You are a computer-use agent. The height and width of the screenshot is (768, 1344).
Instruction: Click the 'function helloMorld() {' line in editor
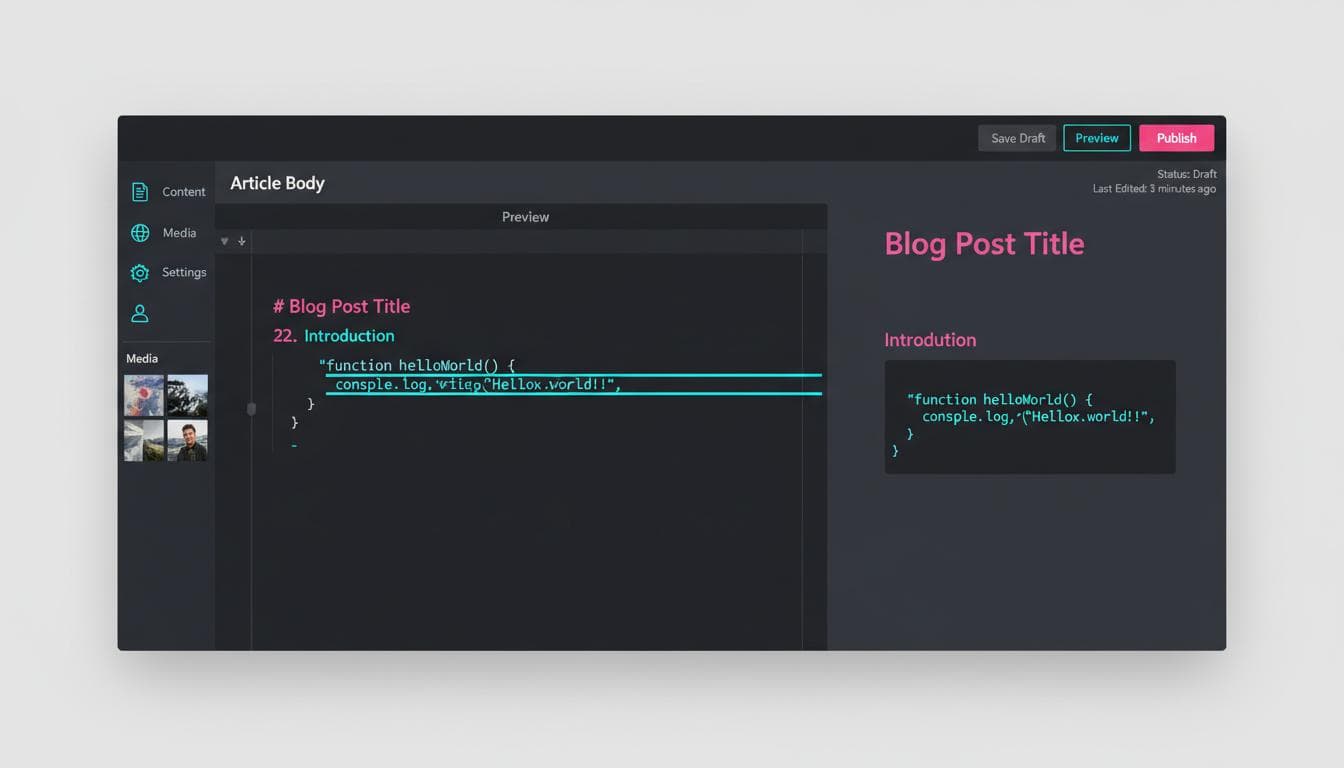[416, 365]
